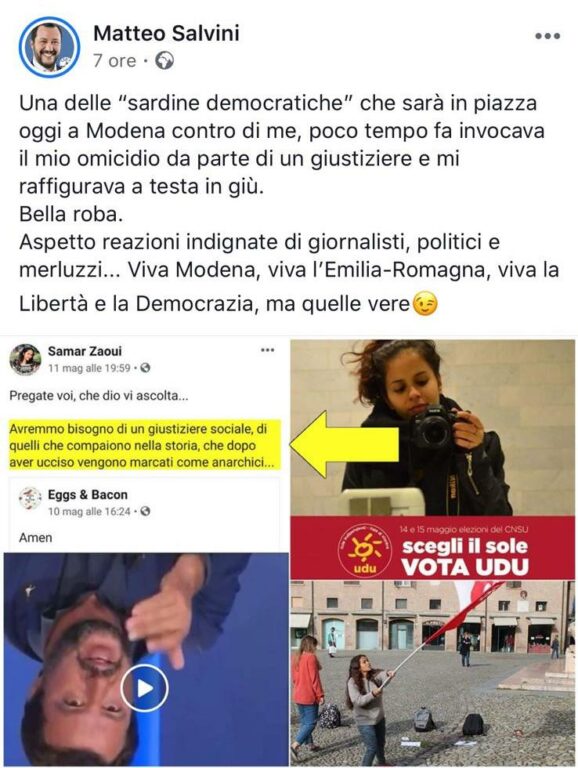Open the "7 ore" post timestamp

115,61
